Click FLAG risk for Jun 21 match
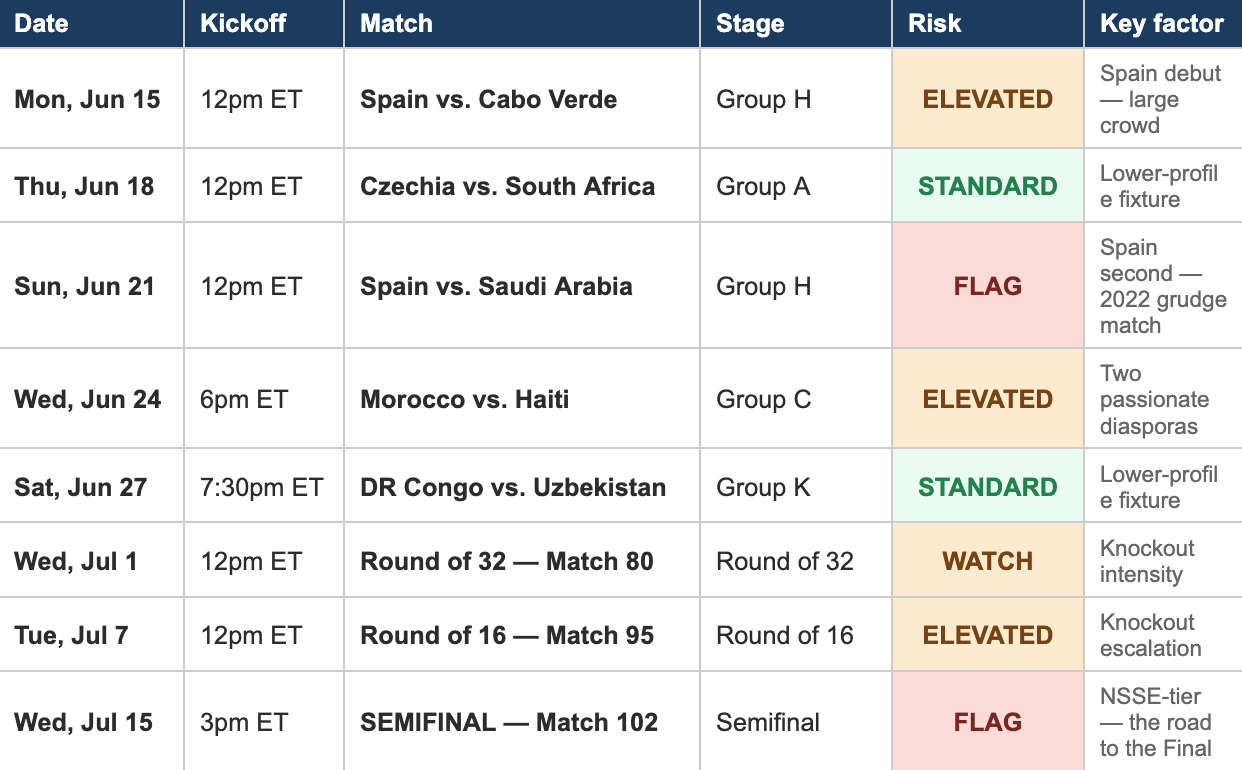This screenshot has height=770, width=1242. tap(988, 286)
